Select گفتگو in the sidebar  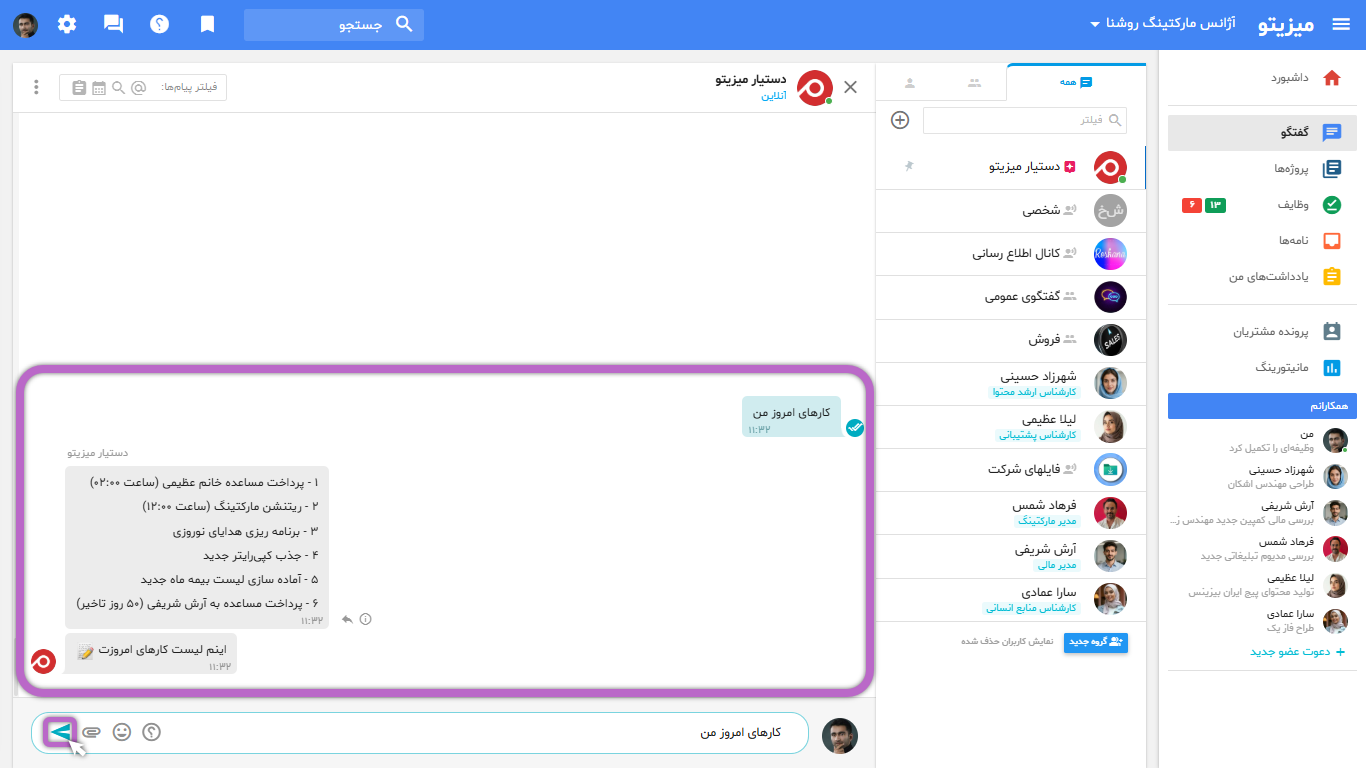[x=1262, y=133]
